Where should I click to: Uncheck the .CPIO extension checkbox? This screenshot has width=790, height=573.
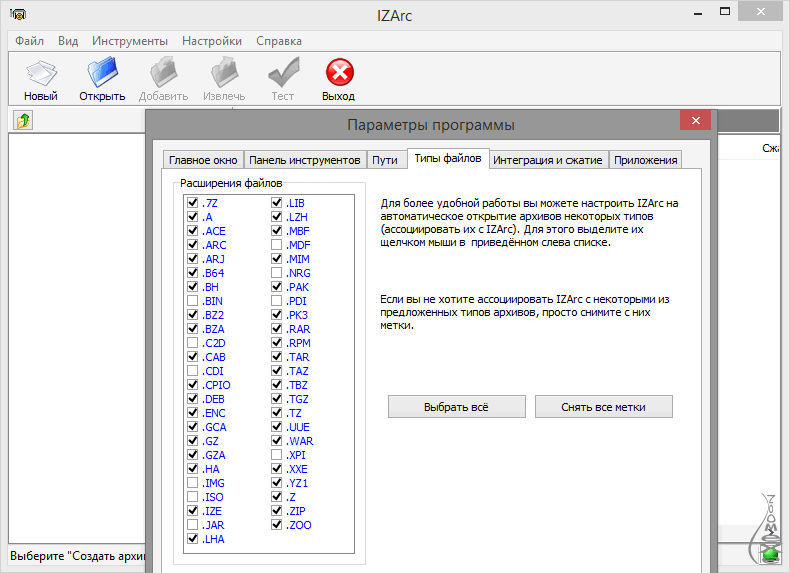click(x=192, y=385)
